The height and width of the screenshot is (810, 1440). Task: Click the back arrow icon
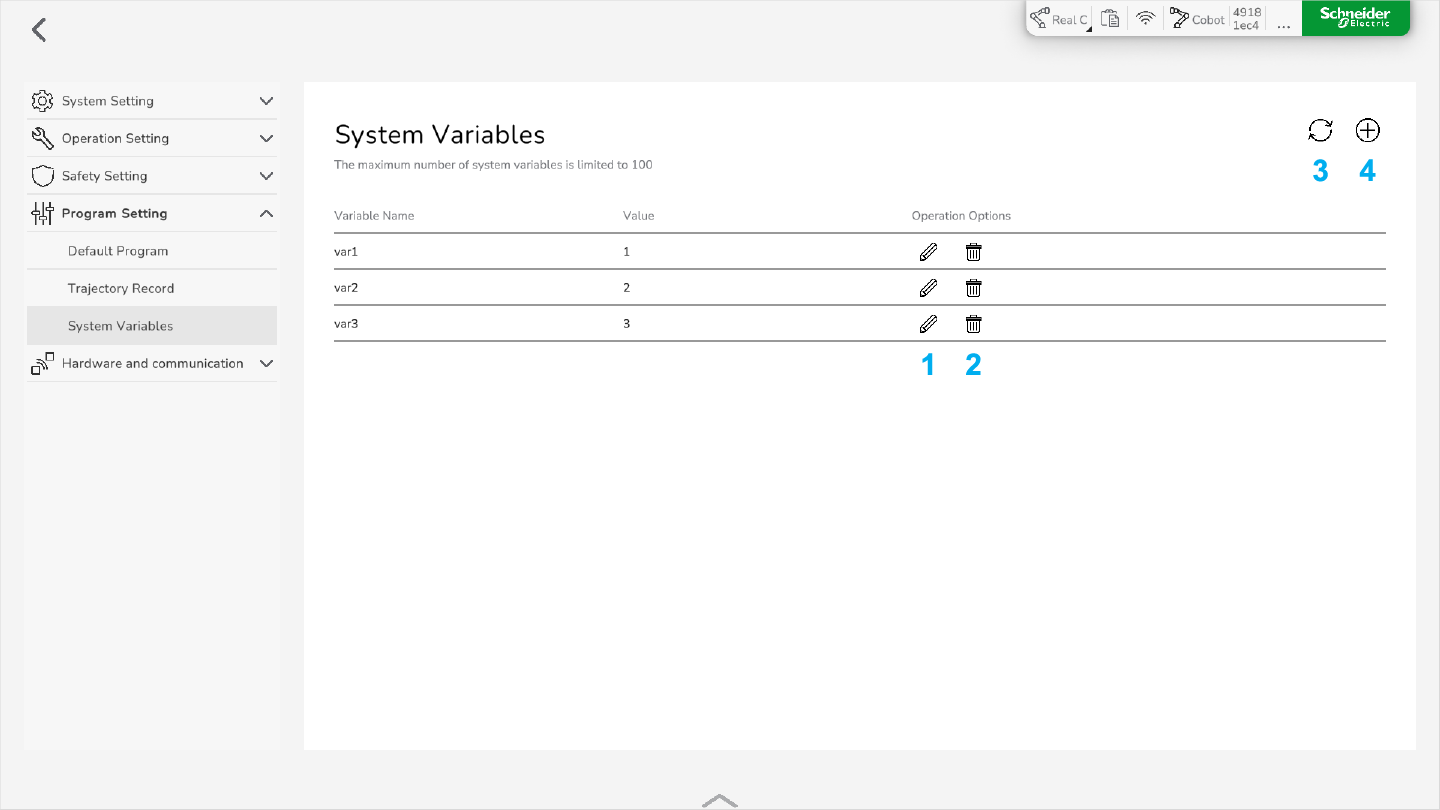39,30
